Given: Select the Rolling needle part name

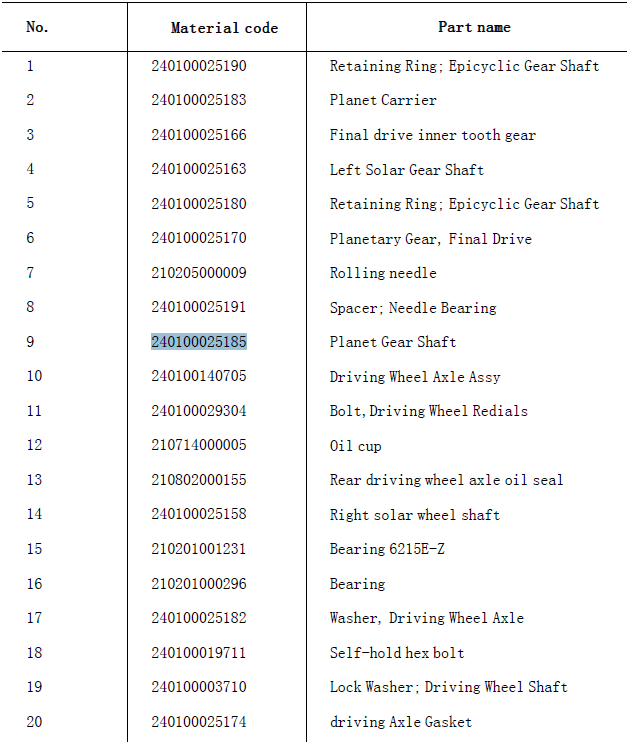Looking at the screenshot, I should (x=383, y=273).
